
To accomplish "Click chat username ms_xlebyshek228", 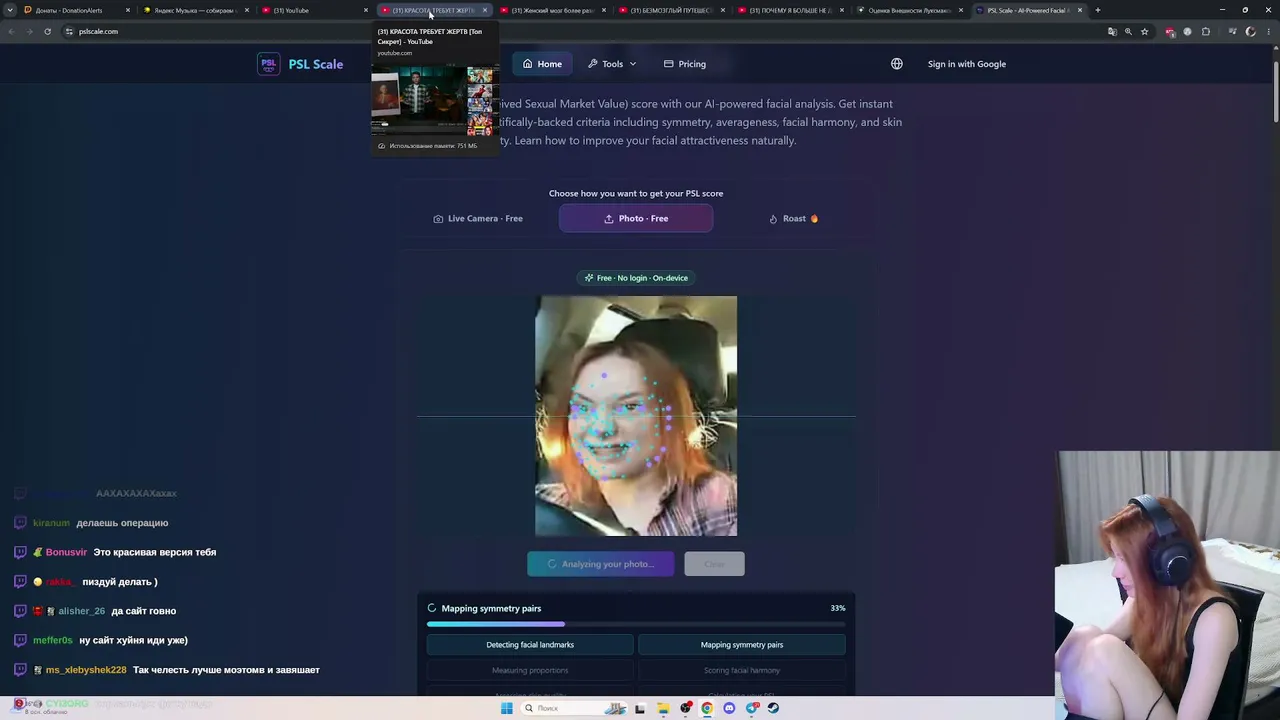I will click(x=86, y=670).
